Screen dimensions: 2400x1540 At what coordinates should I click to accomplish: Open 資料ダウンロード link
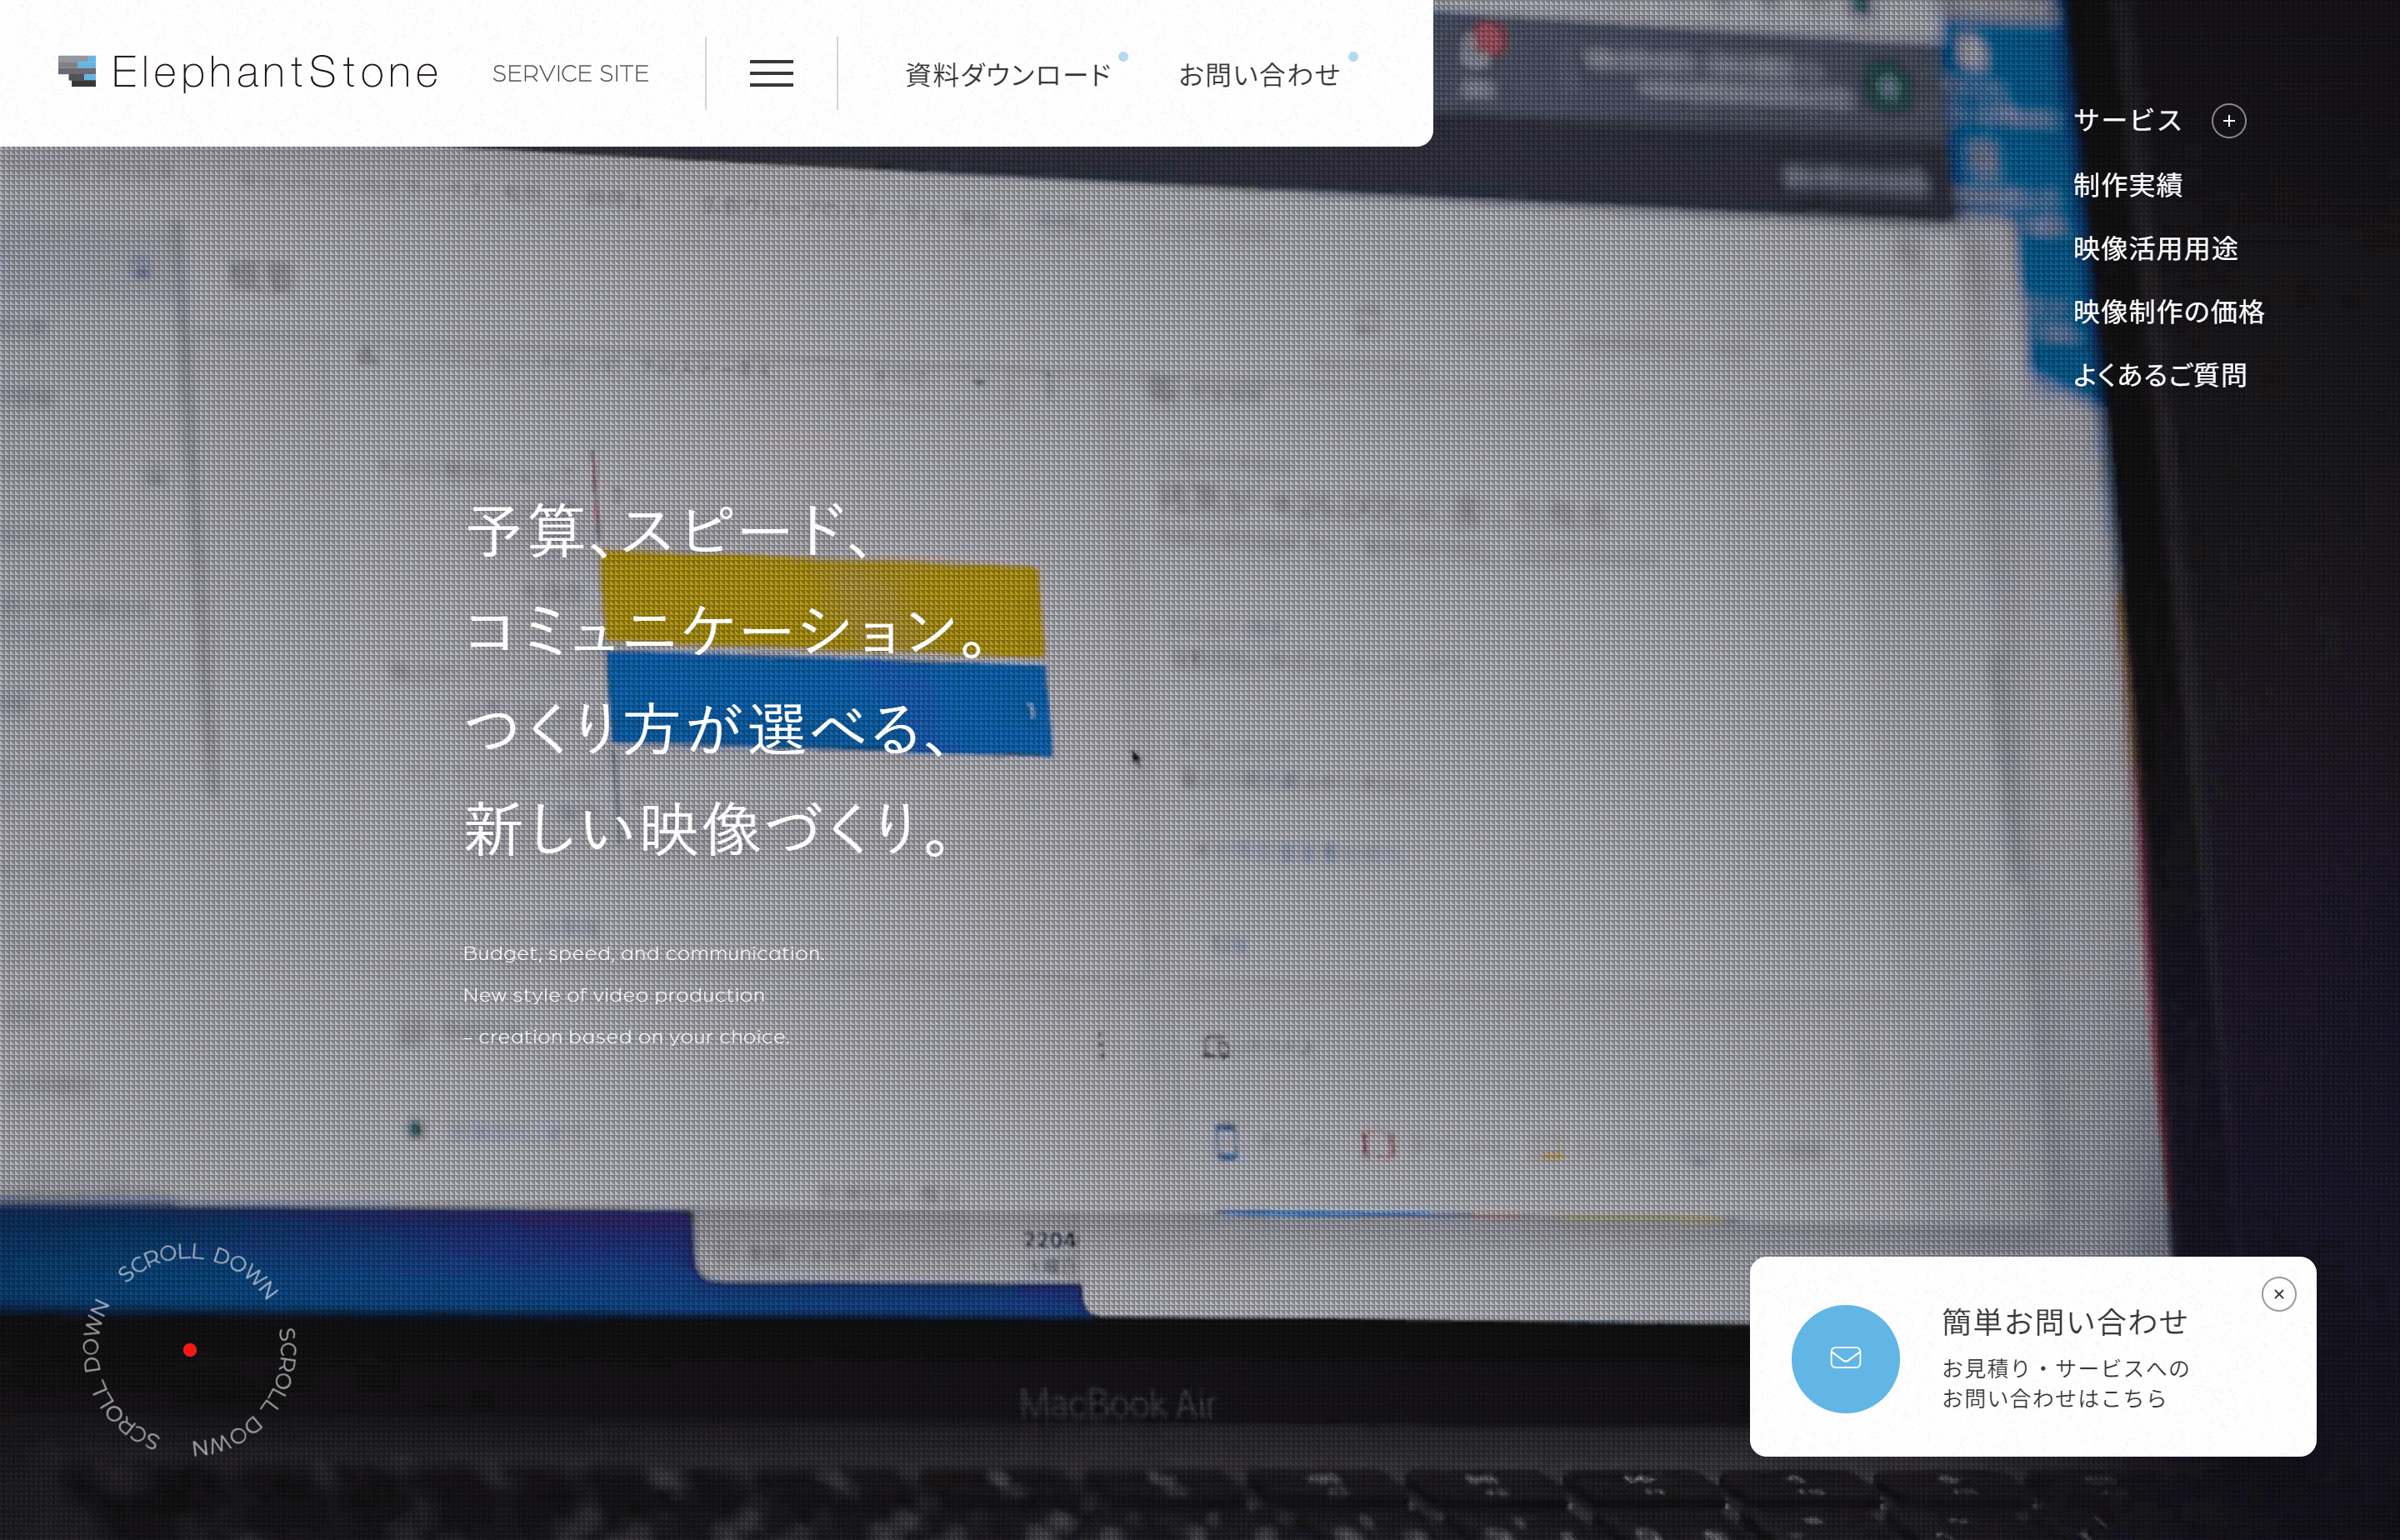tap(1008, 75)
